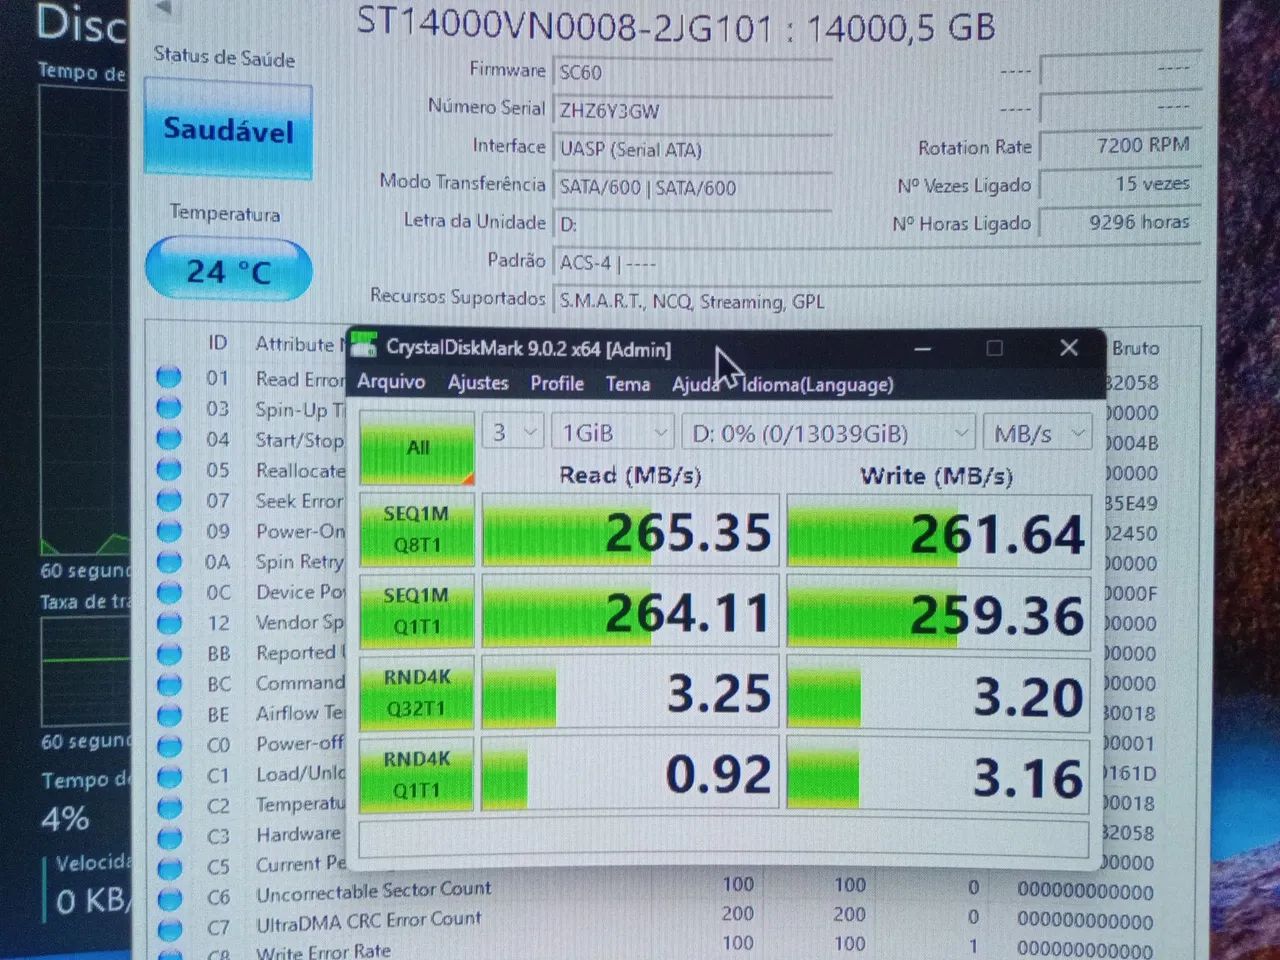This screenshot has width=1280, height=960.
Task: Open the Tema menu
Action: click(628, 384)
